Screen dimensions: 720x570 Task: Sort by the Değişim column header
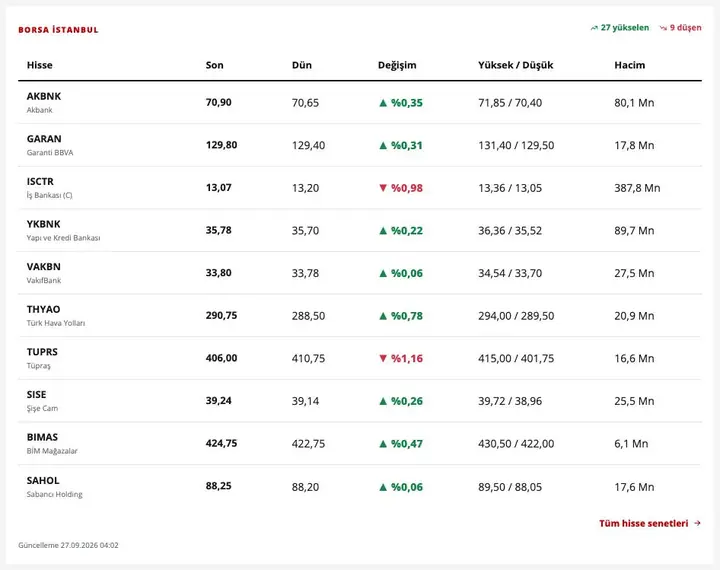[x=397, y=65]
